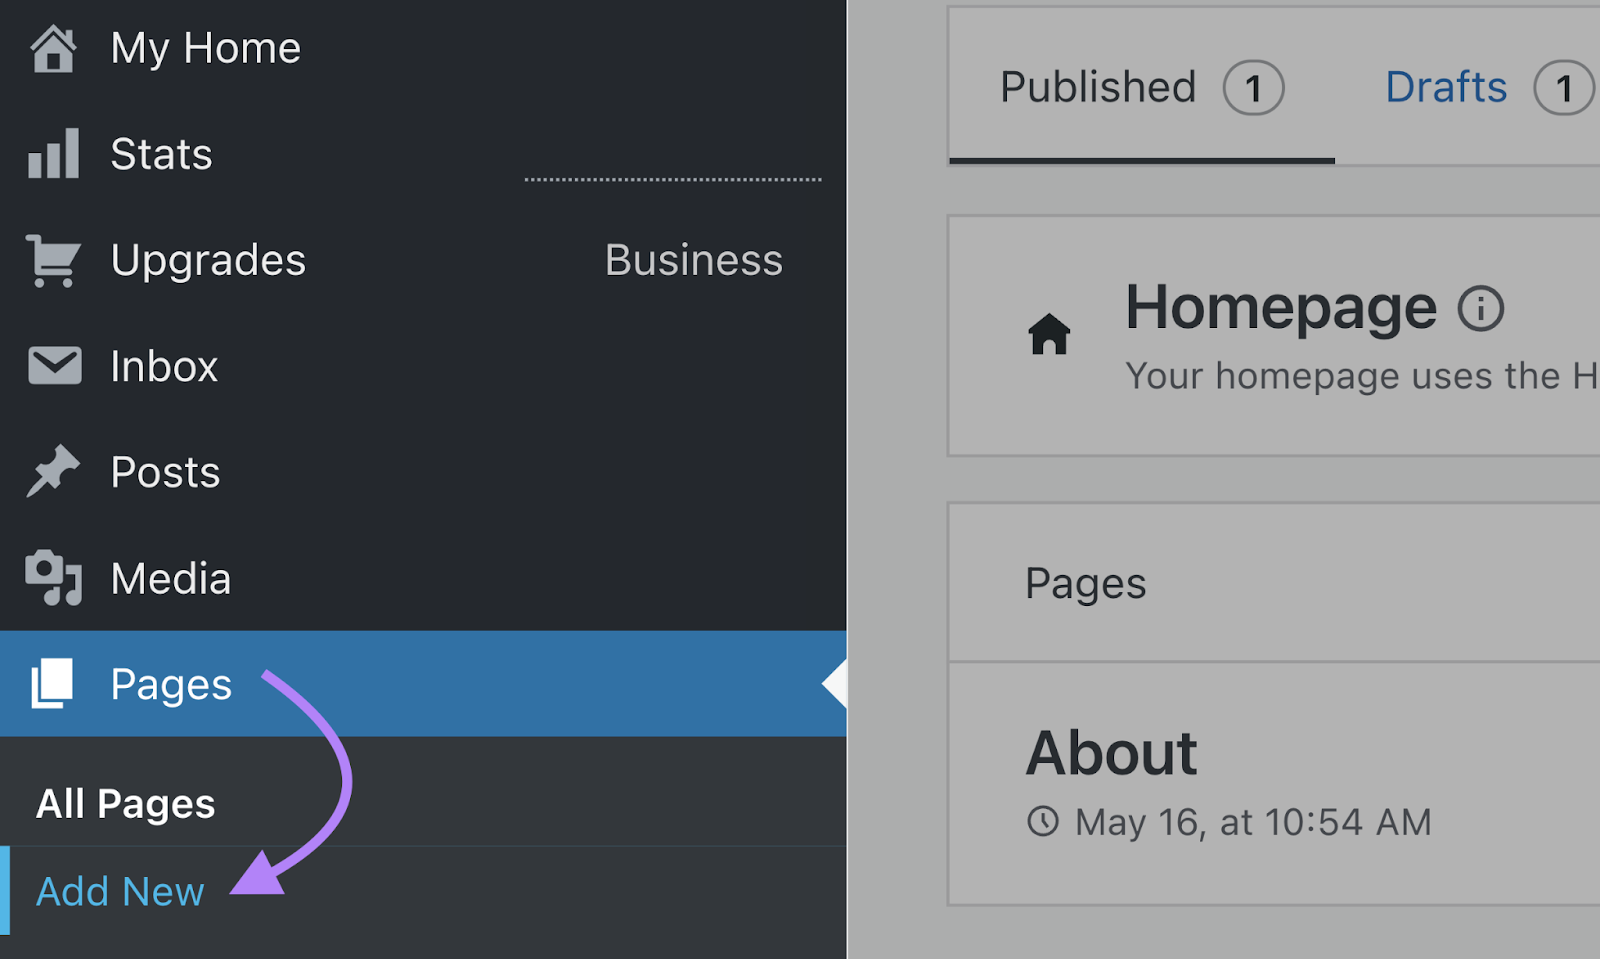This screenshot has width=1600, height=959.
Task: Click the Upgrades Business label
Action: [693, 260]
